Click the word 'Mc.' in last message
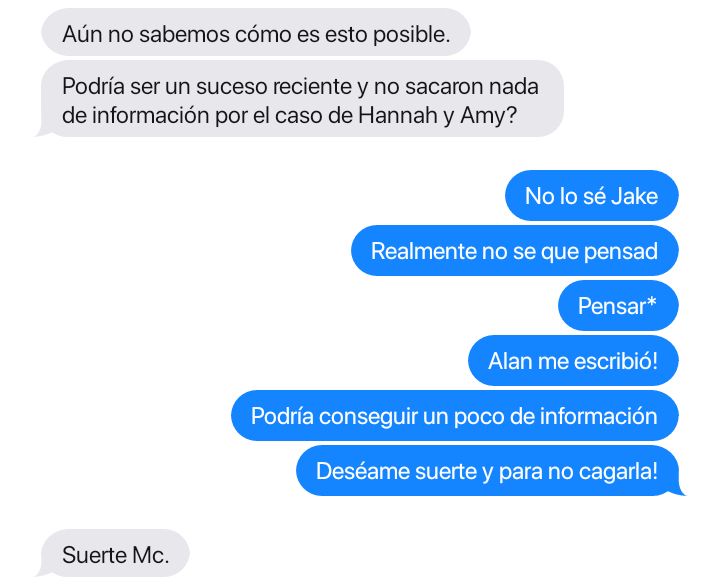This screenshot has height=588, width=720. click(x=151, y=555)
